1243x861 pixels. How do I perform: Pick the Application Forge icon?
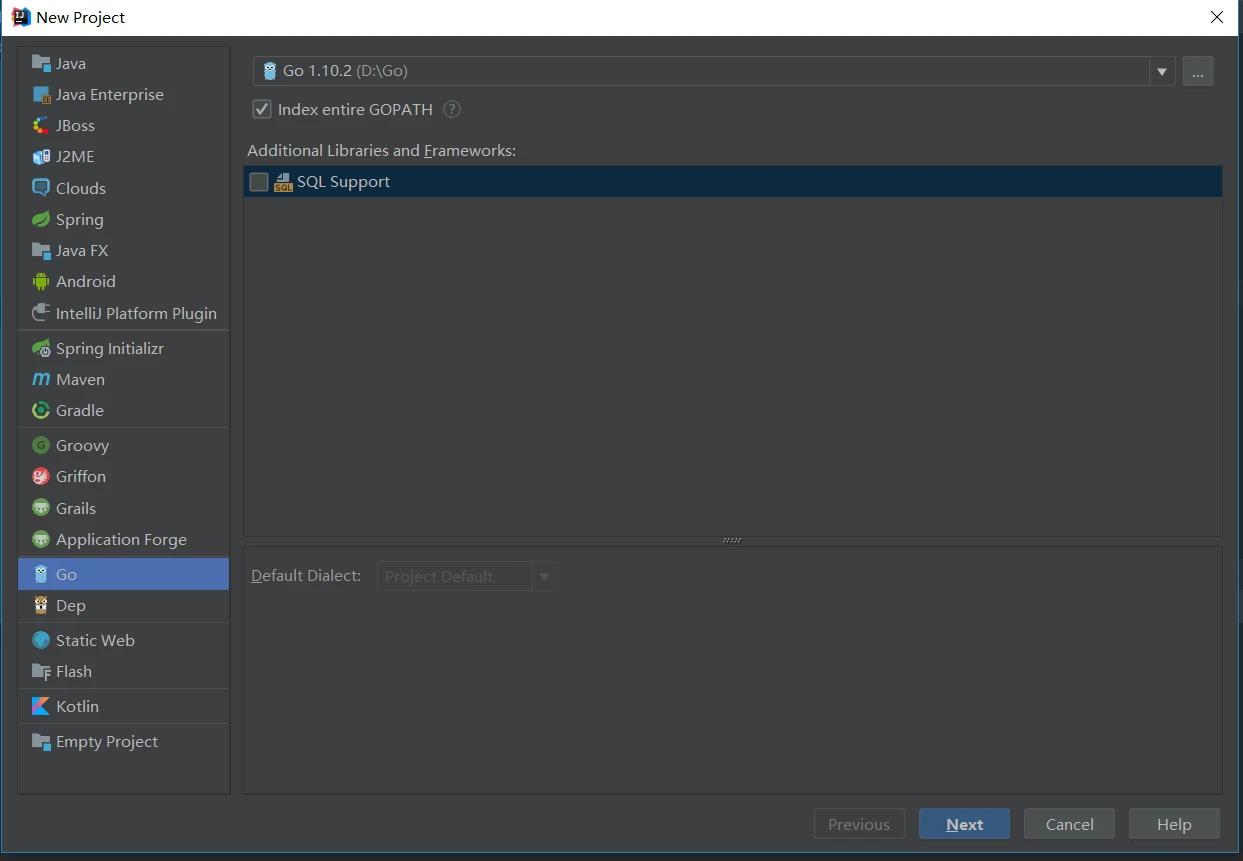41,539
